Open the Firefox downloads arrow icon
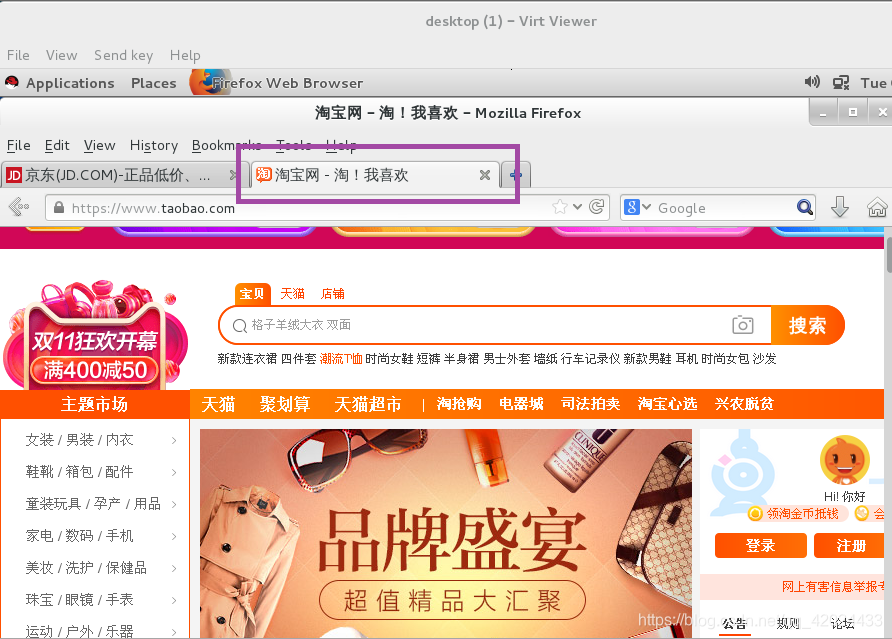Screen dimensions: 892x639 (x=840, y=207)
